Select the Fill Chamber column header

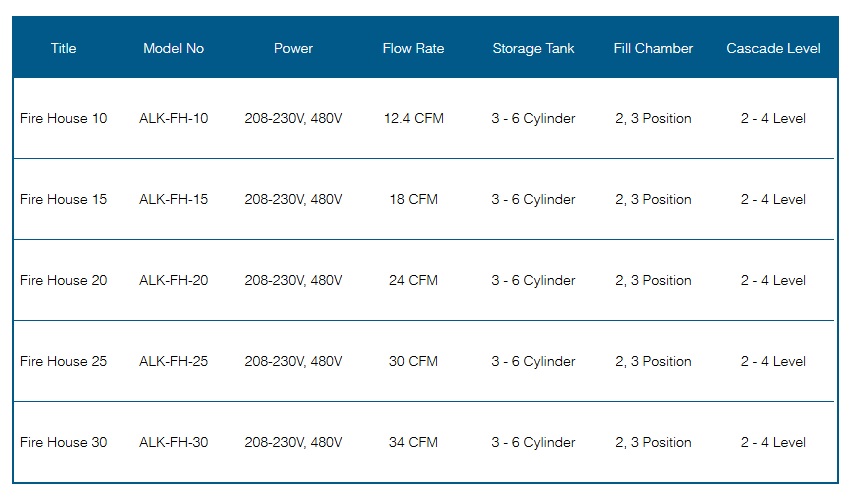point(653,48)
